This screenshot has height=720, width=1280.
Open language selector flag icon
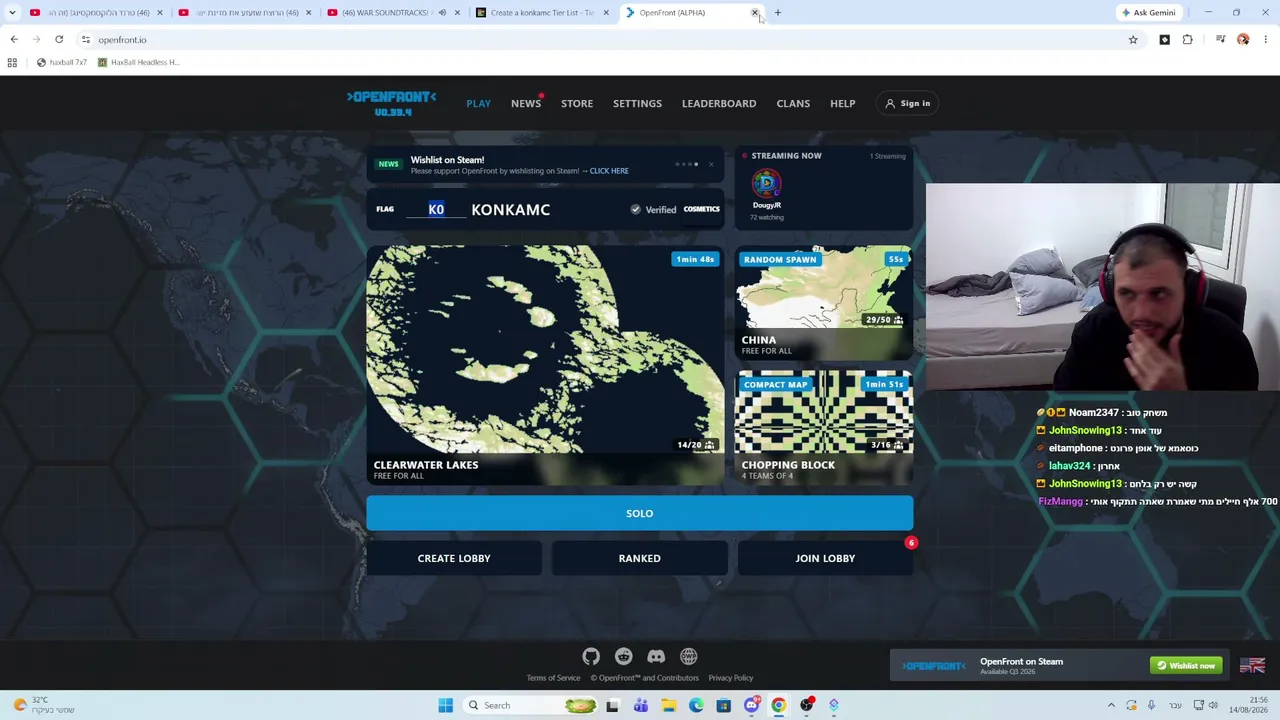[1252, 666]
